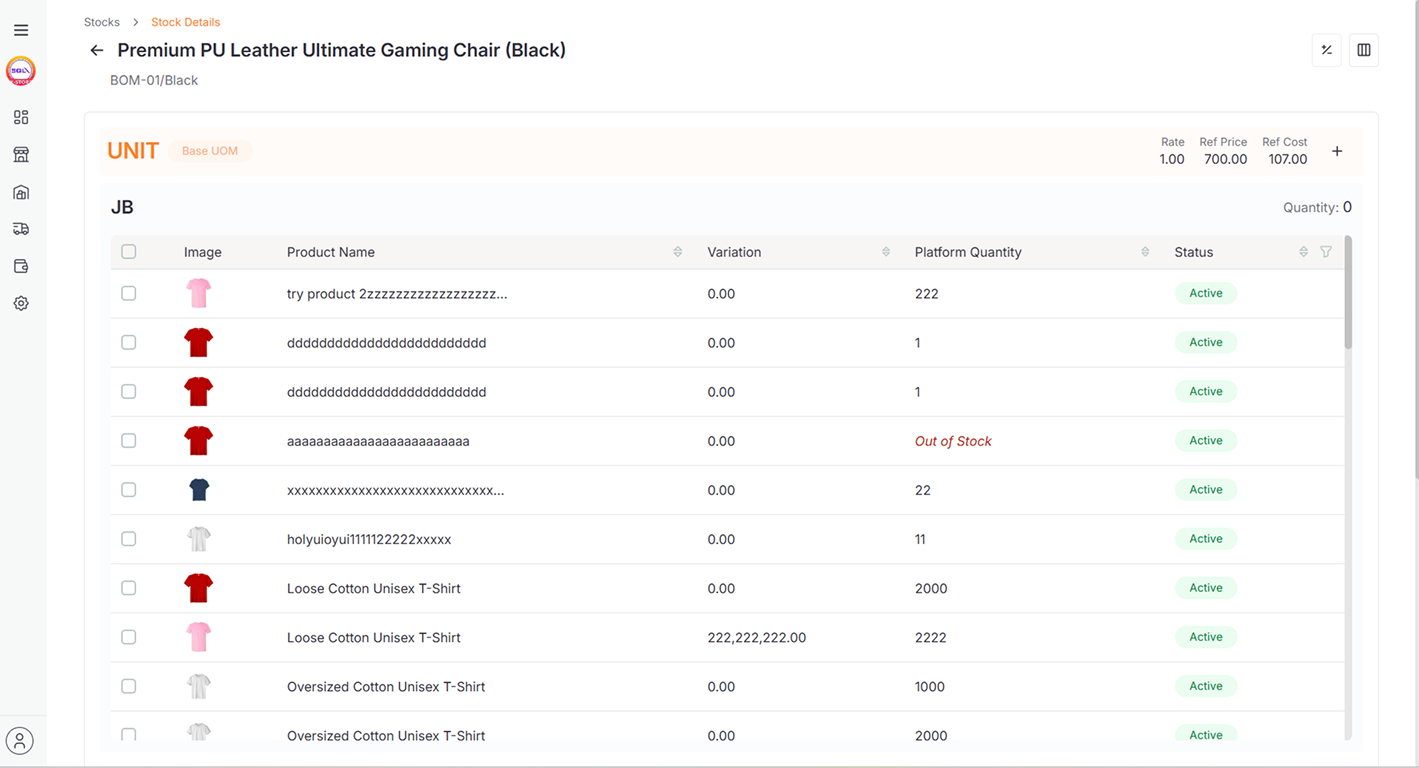This screenshot has height=768, width=1419.
Task: Open the Status column filter funnel
Action: click(1326, 252)
